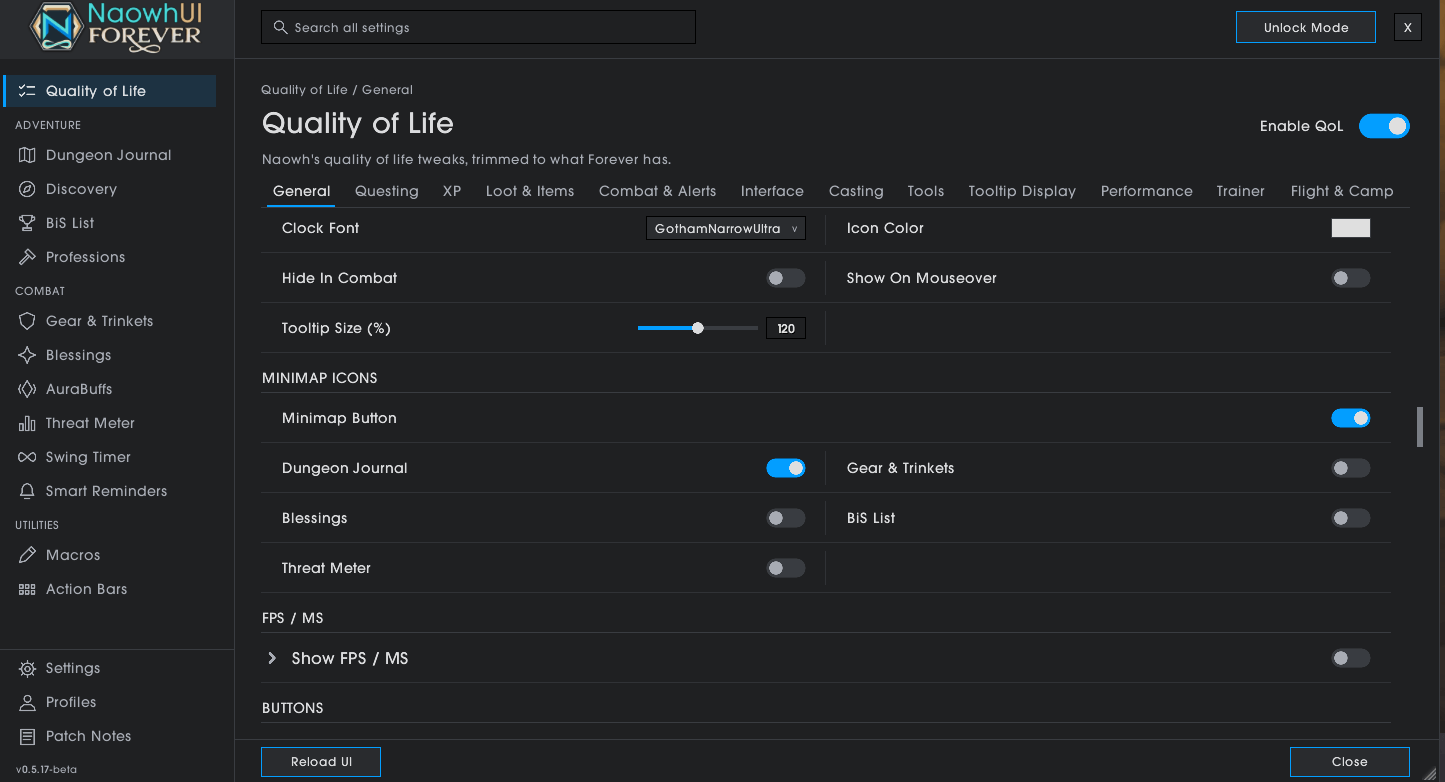Screen dimensions: 1445x782
Task: Go to the Tooltip Display tab
Action: point(1022,191)
